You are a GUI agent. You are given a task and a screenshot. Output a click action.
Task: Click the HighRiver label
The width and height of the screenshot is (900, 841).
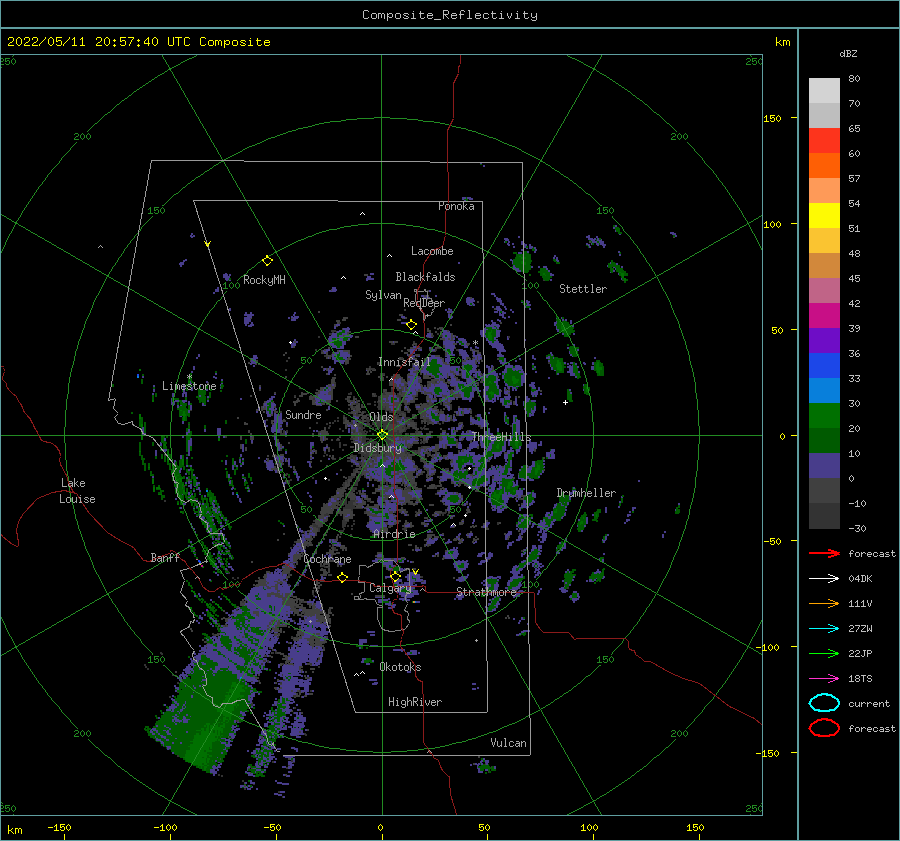click(x=415, y=702)
